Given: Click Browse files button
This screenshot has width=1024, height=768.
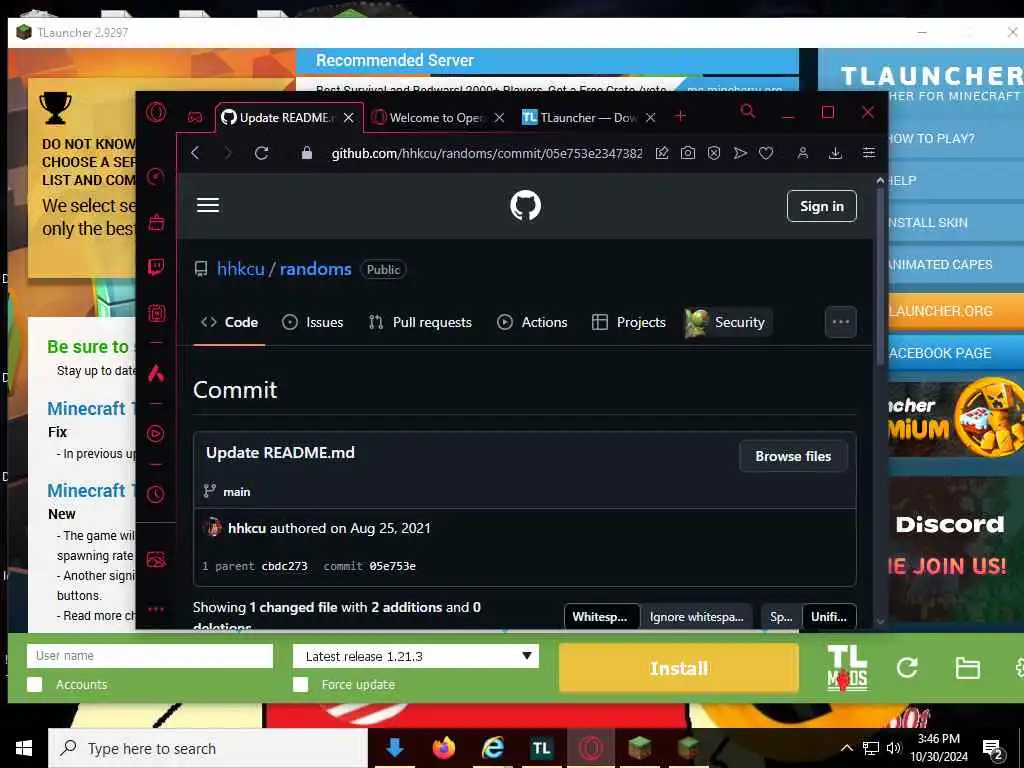Looking at the screenshot, I should pyautogui.click(x=793, y=456).
